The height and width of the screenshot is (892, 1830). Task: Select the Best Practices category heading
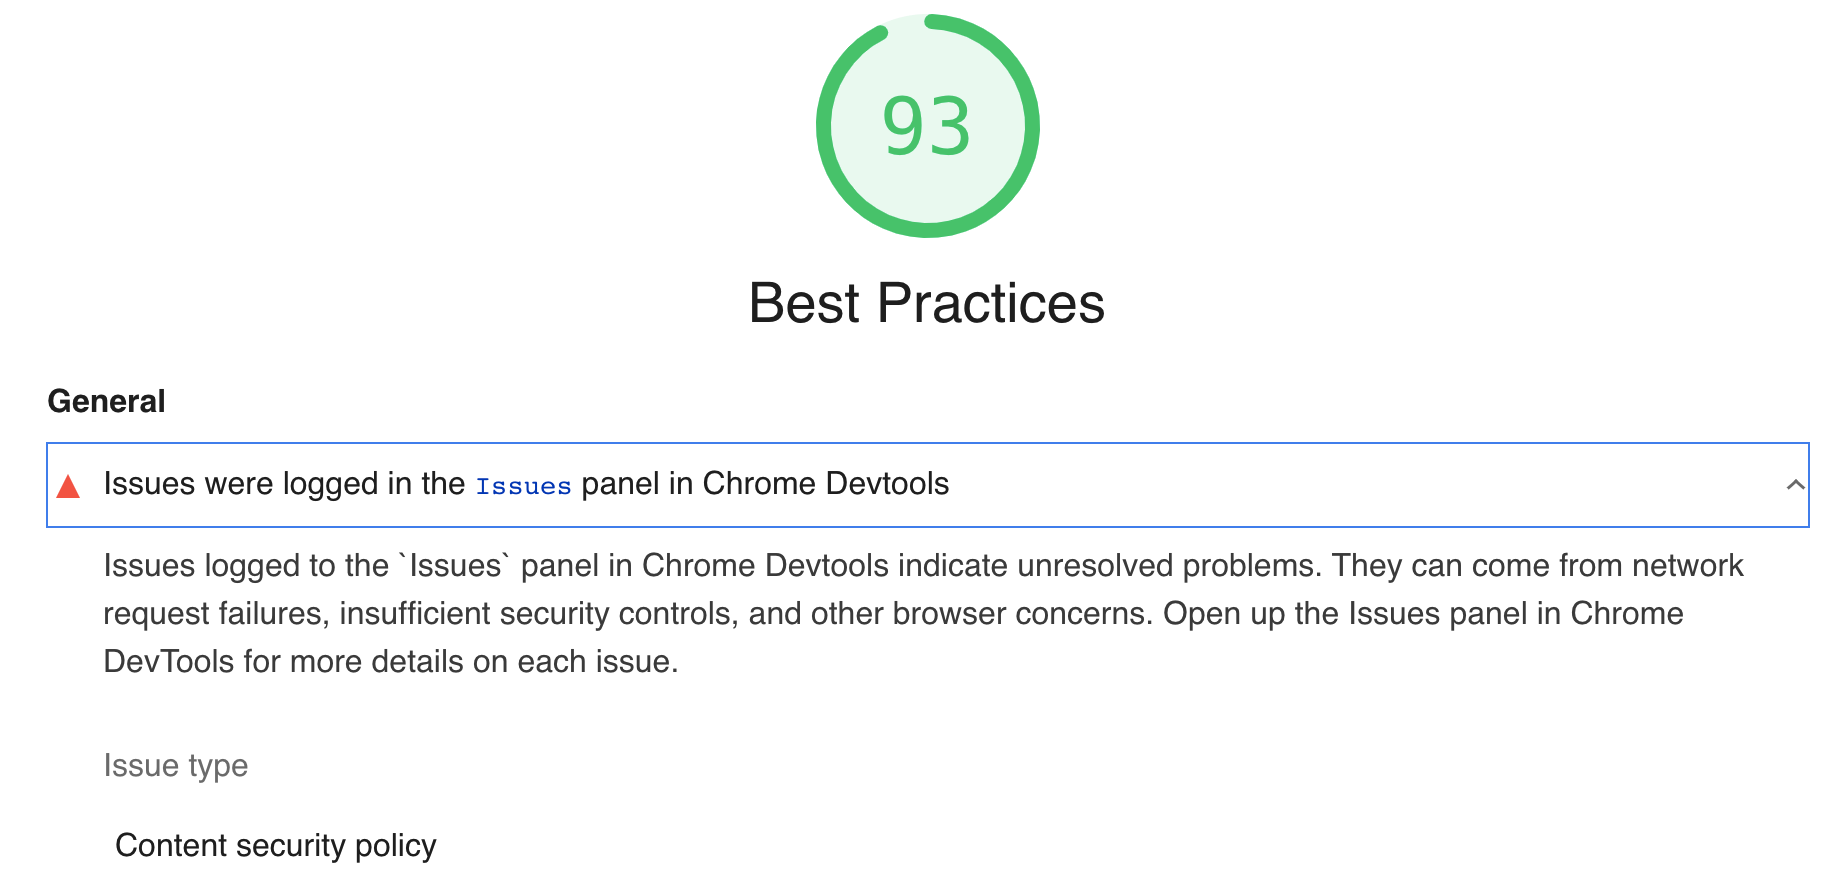click(x=928, y=302)
